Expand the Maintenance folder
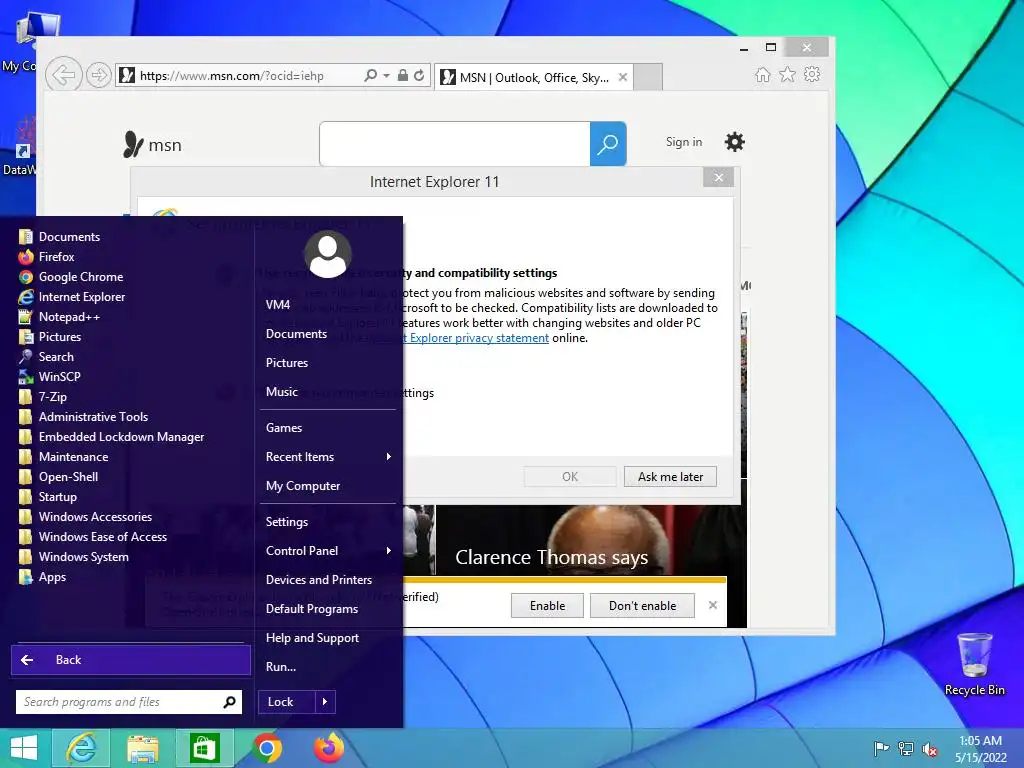The height and width of the screenshot is (768, 1024). tap(64, 456)
